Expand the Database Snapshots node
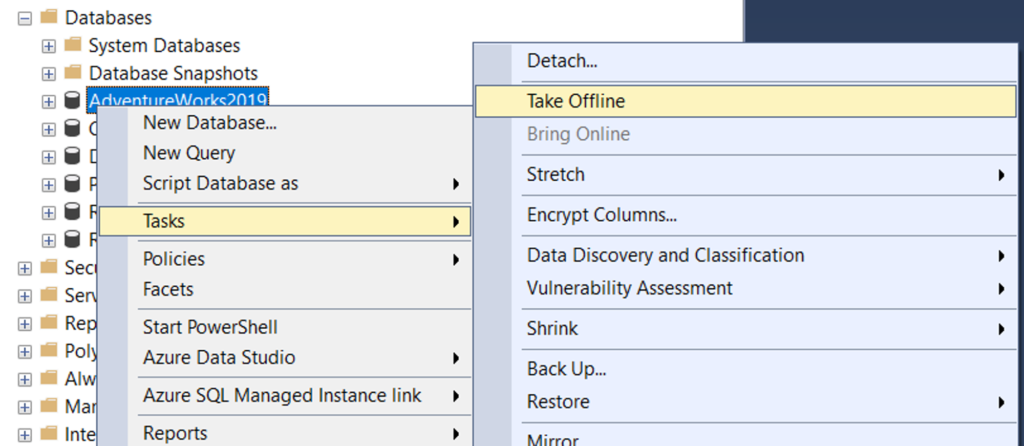 pyautogui.click(x=48, y=74)
